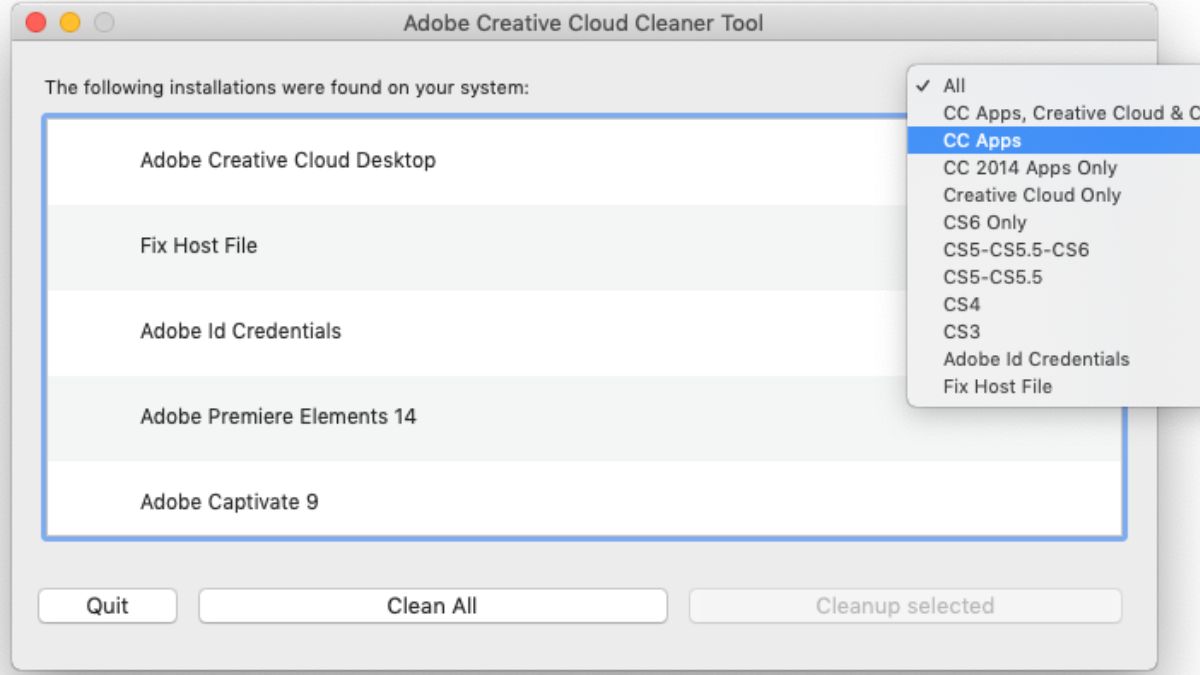Screen dimensions: 1200x675
Task: Click the Cleanup selected button
Action: (905, 606)
